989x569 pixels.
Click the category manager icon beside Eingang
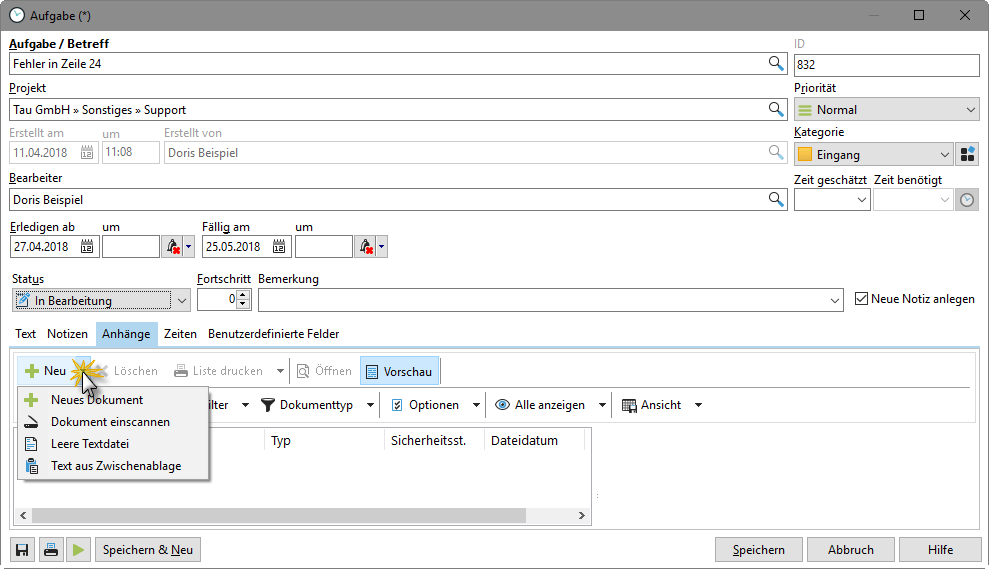(x=968, y=154)
